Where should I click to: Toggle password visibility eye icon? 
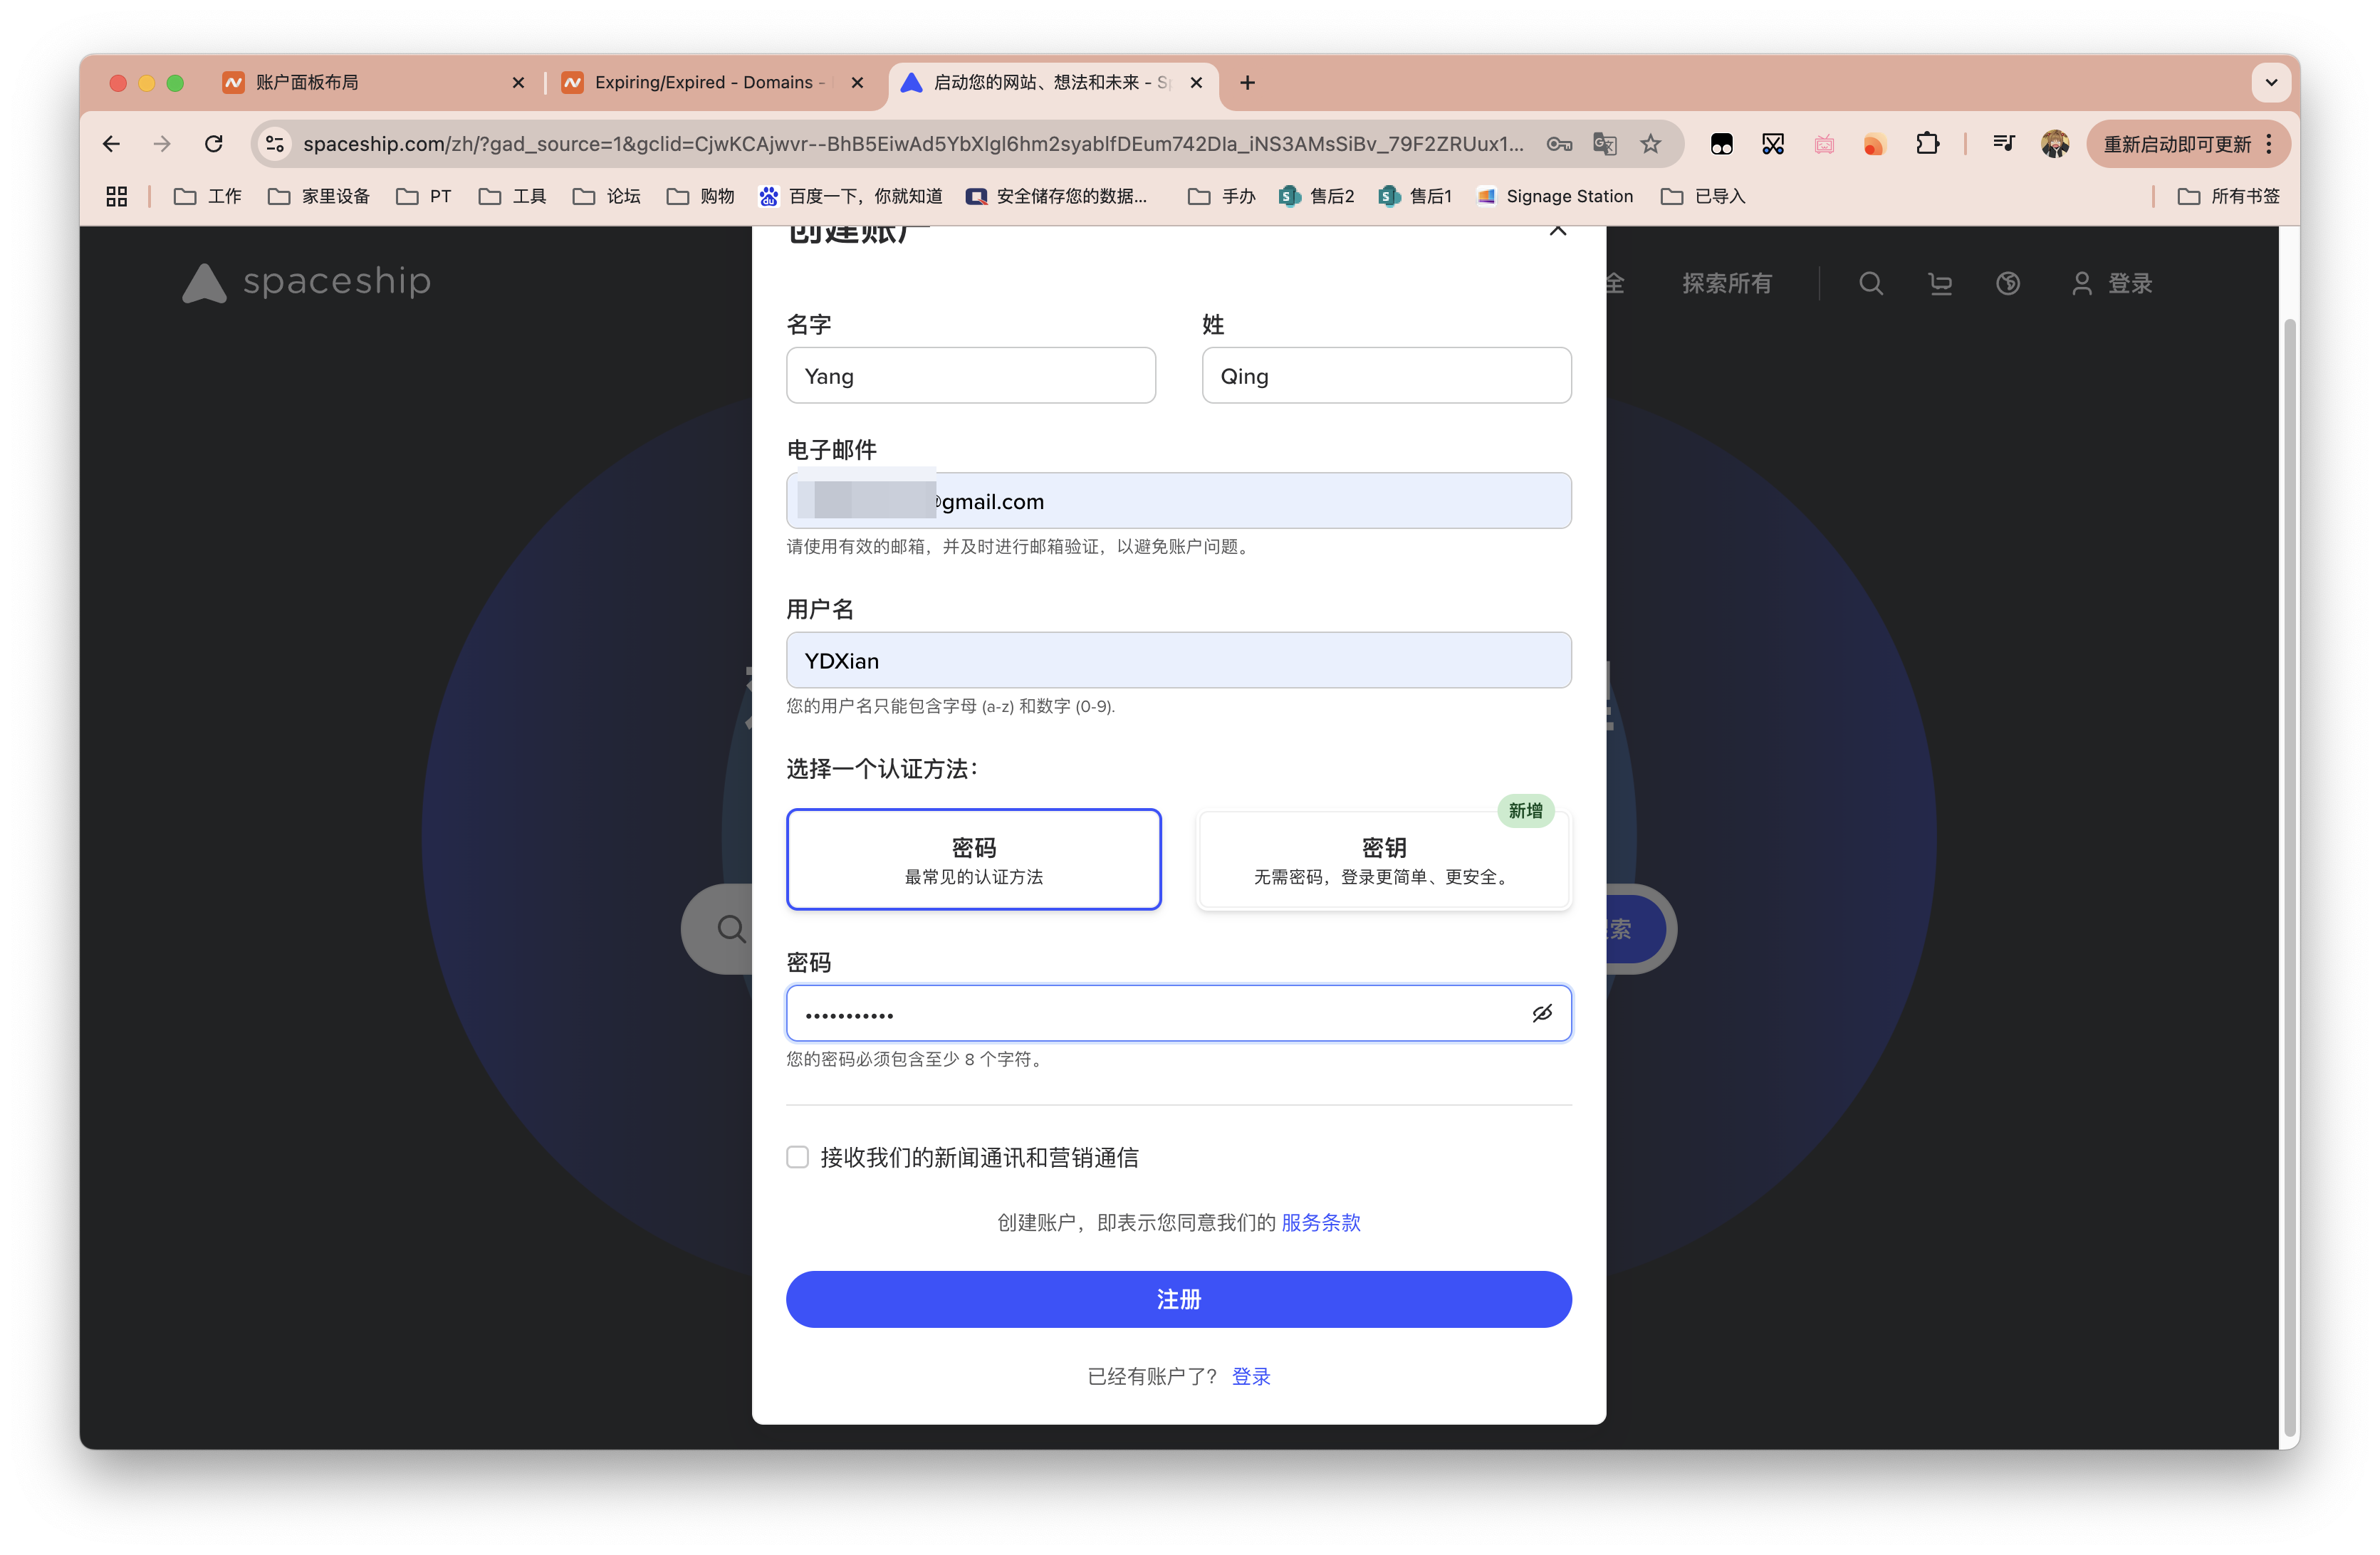pyautogui.click(x=1542, y=1013)
